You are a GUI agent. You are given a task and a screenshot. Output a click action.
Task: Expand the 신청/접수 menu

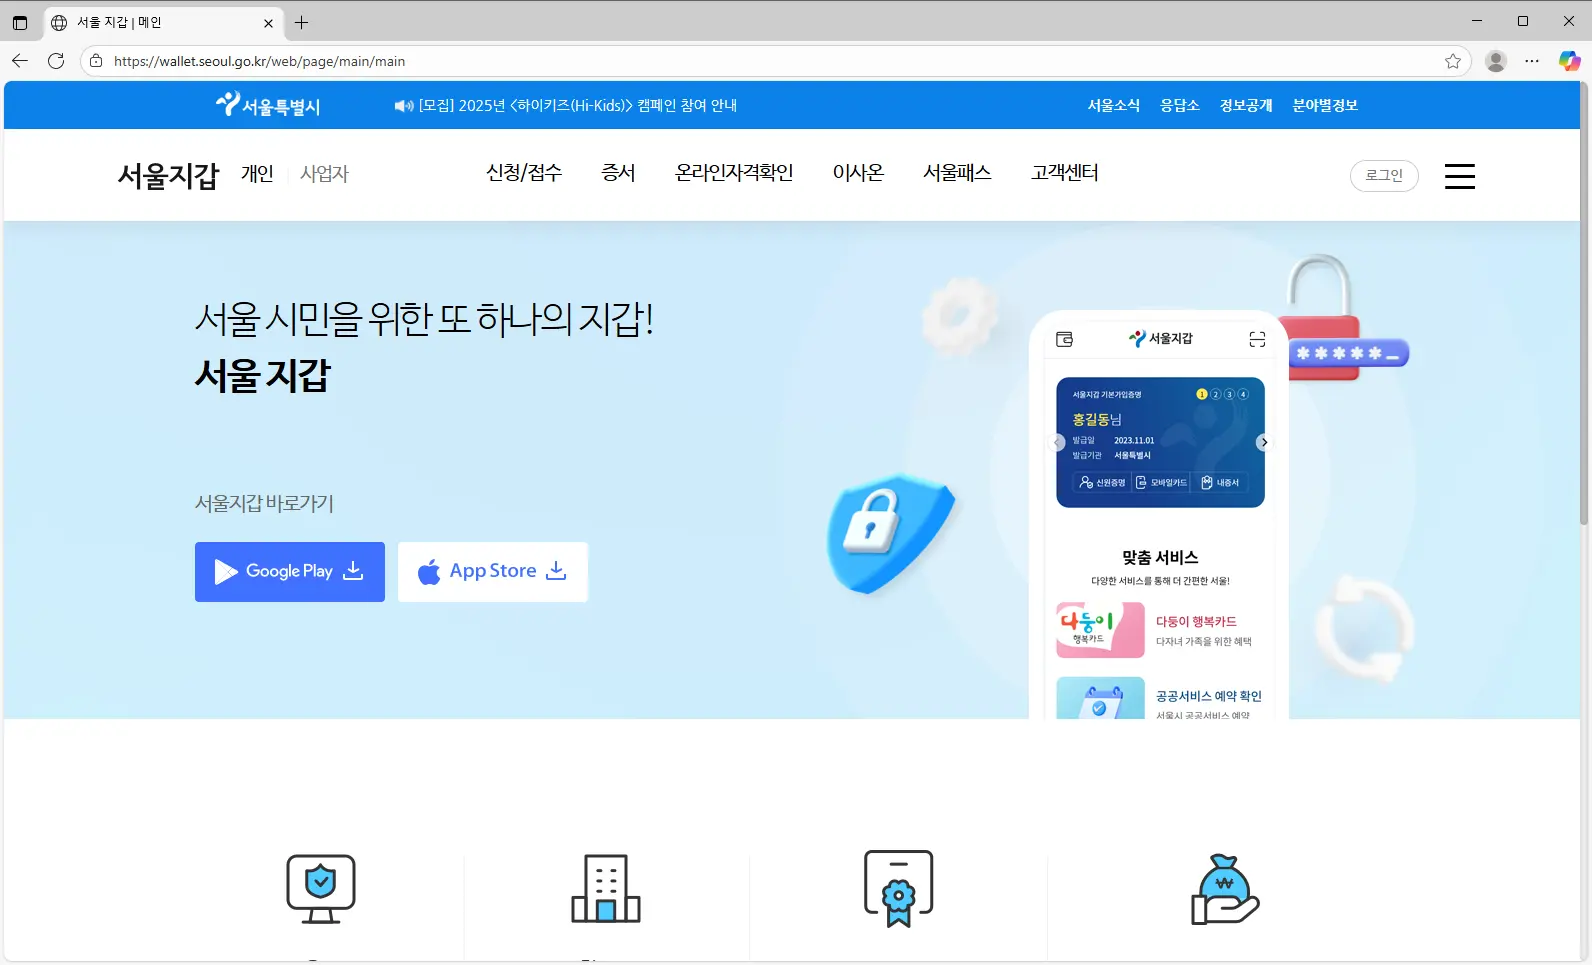(523, 173)
